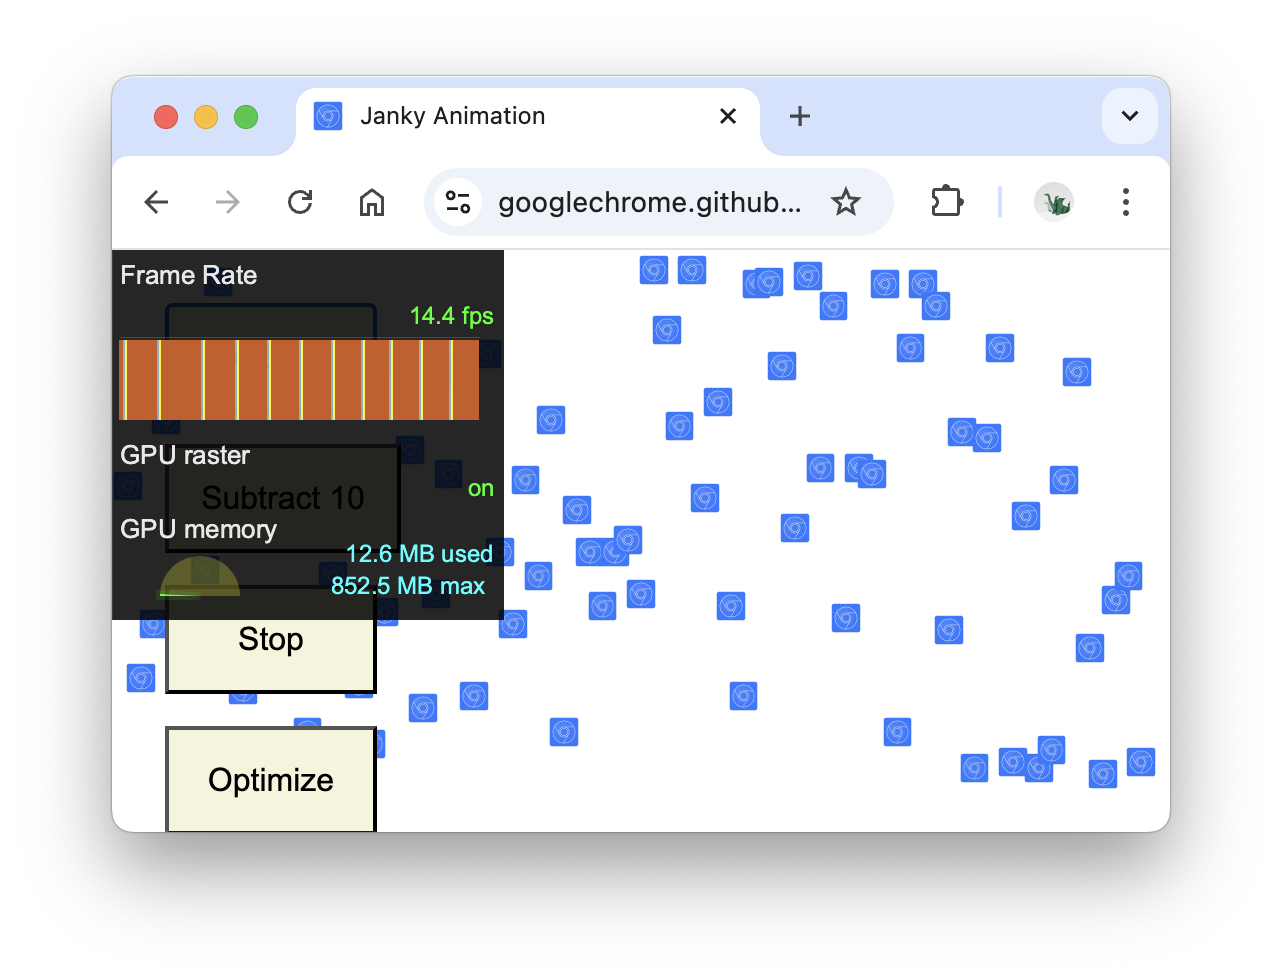Viewport: 1282px width, 980px height.
Task: Open Chrome's three-dot menu
Action: click(1126, 203)
